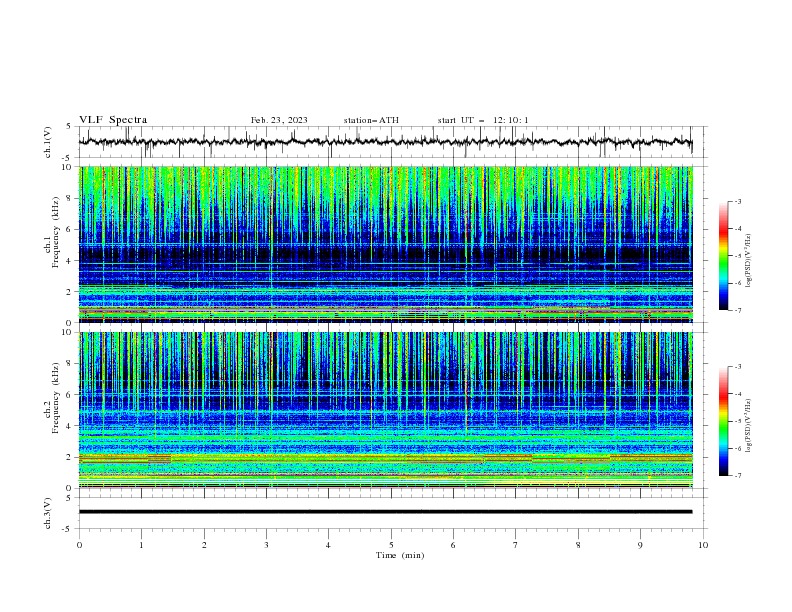The width and height of the screenshot is (792, 612).
Task: Click the "10" kHz tick on ch.1 frequency axis
Action: [67, 167]
